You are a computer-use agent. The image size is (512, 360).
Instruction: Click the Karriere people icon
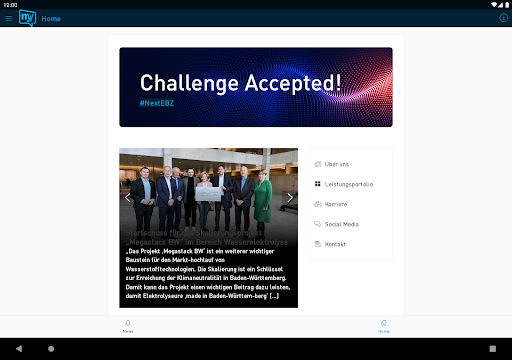[318, 204]
